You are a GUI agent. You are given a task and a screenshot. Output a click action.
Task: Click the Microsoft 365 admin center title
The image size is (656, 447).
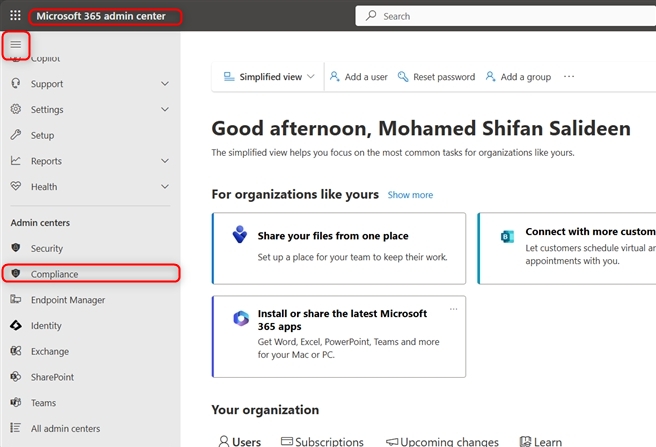101,16
